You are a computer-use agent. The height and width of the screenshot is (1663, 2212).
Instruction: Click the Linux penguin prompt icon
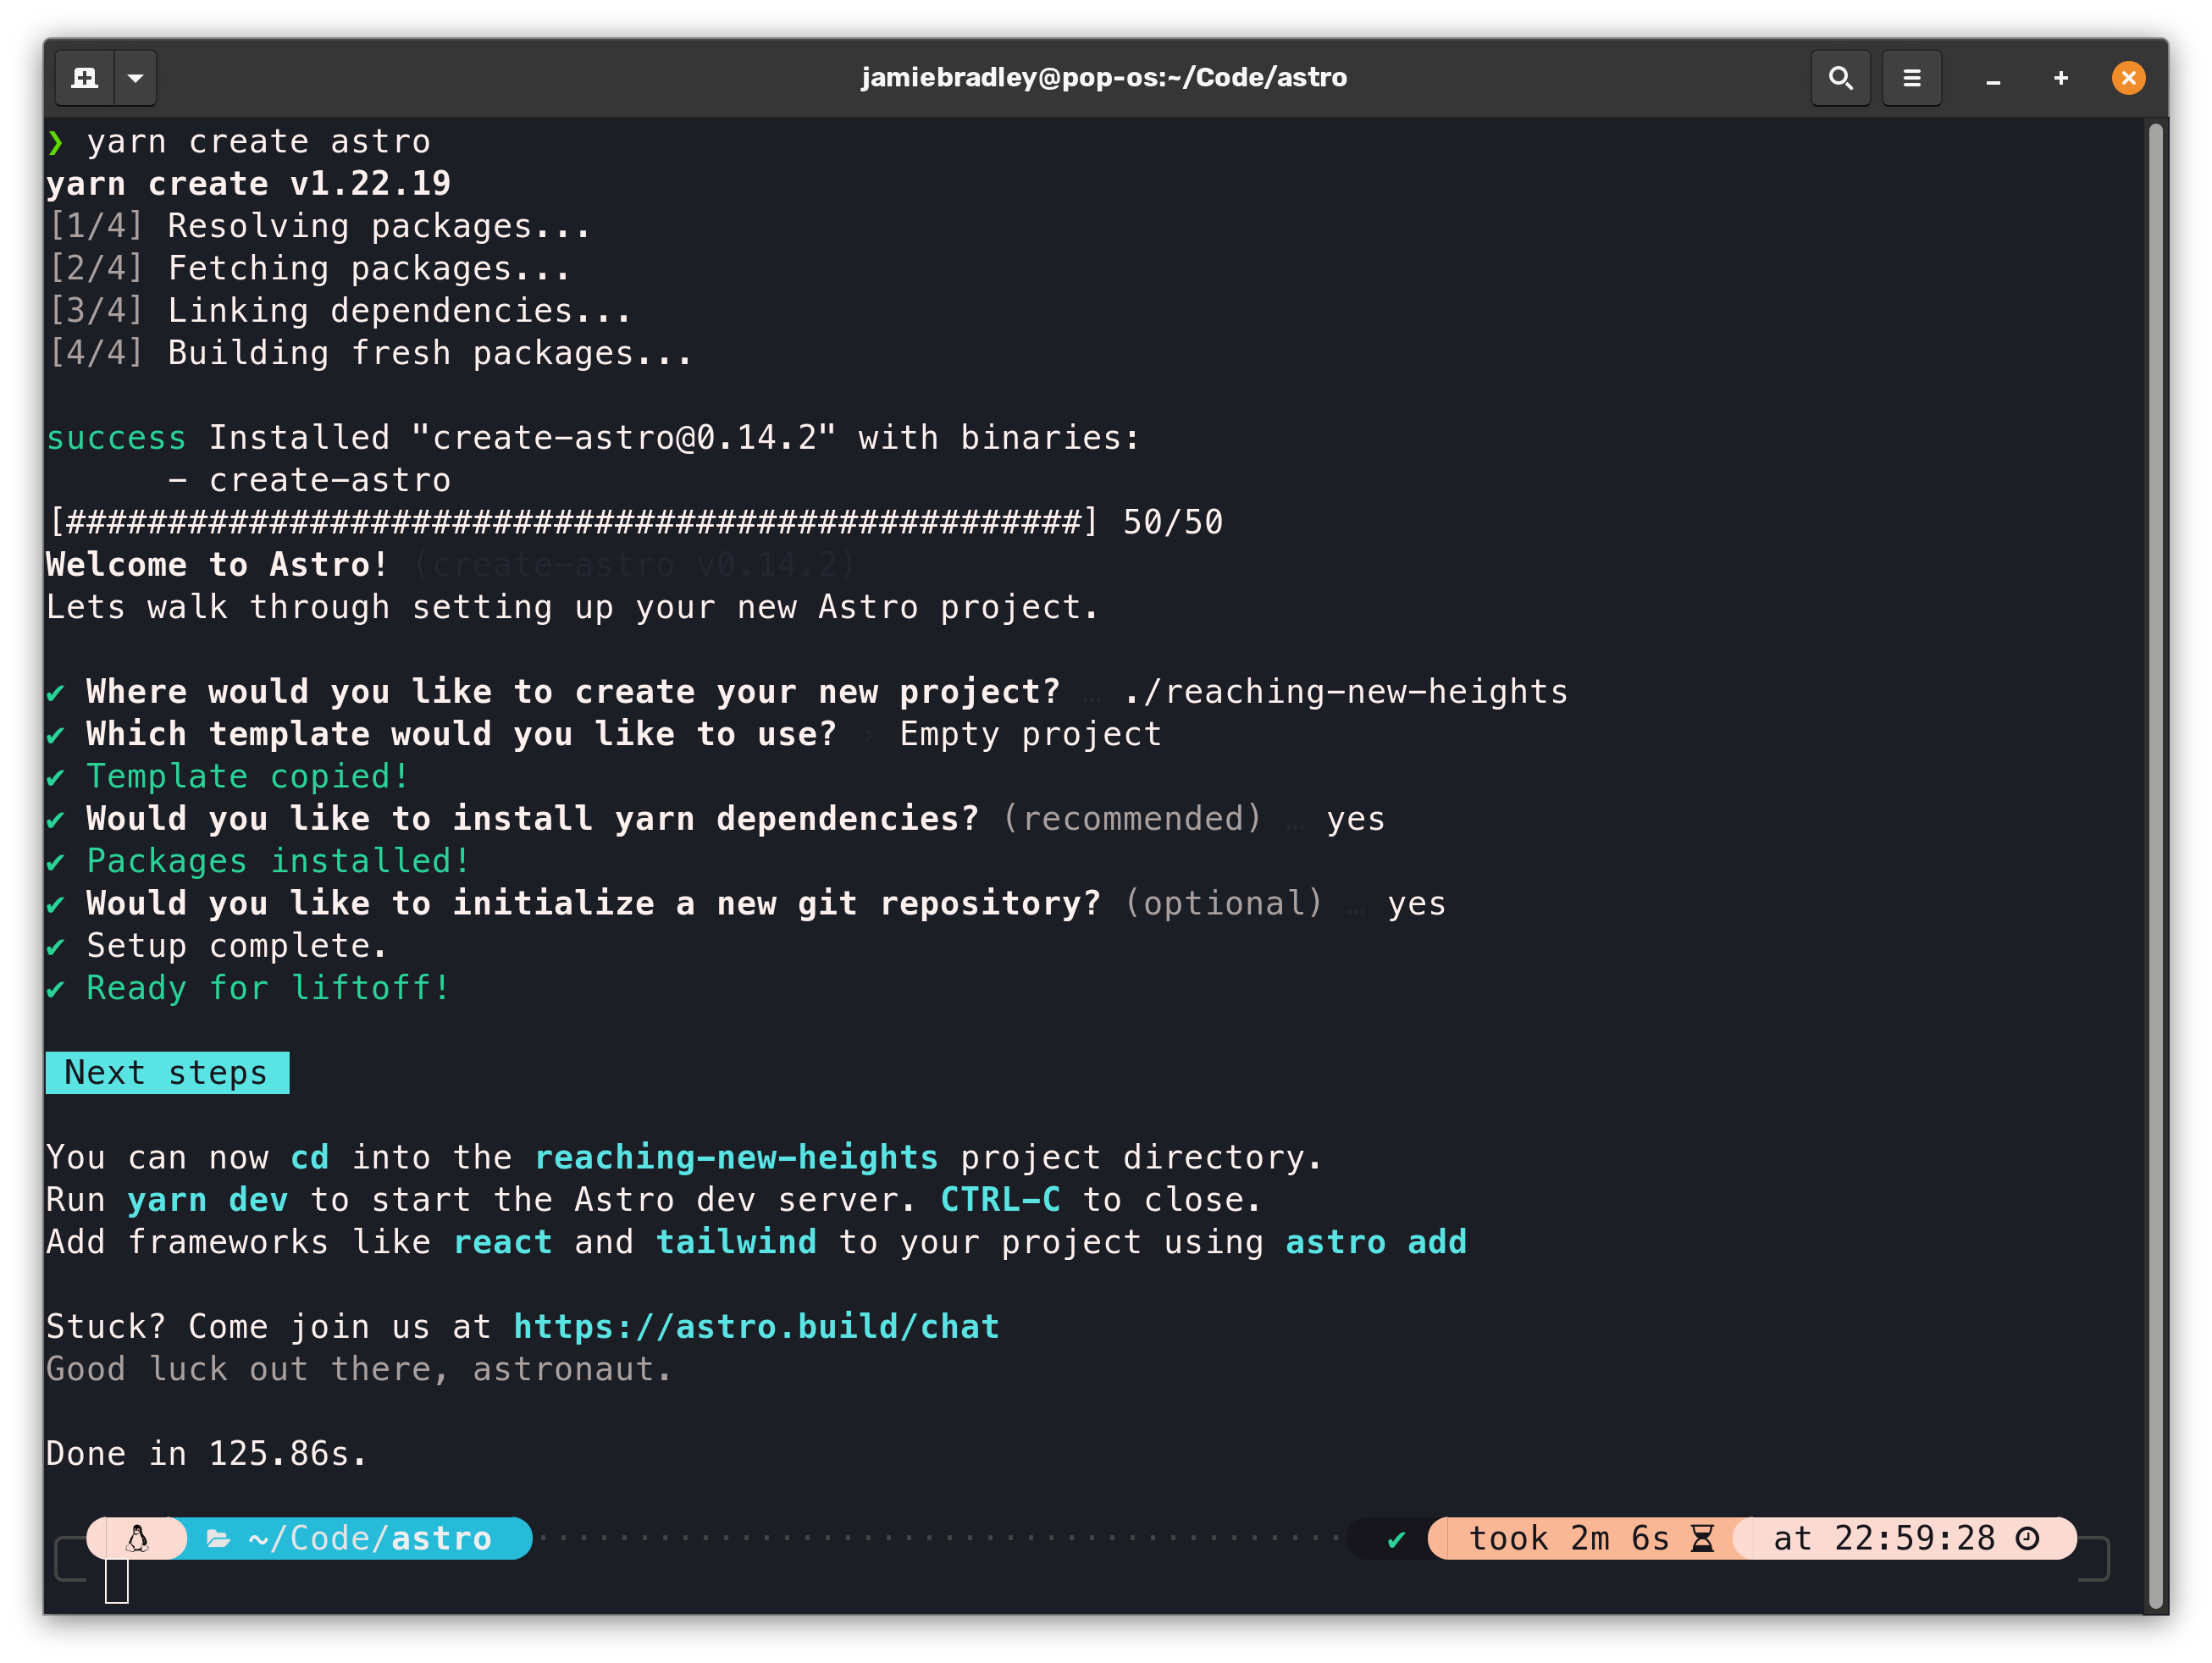click(x=137, y=1538)
